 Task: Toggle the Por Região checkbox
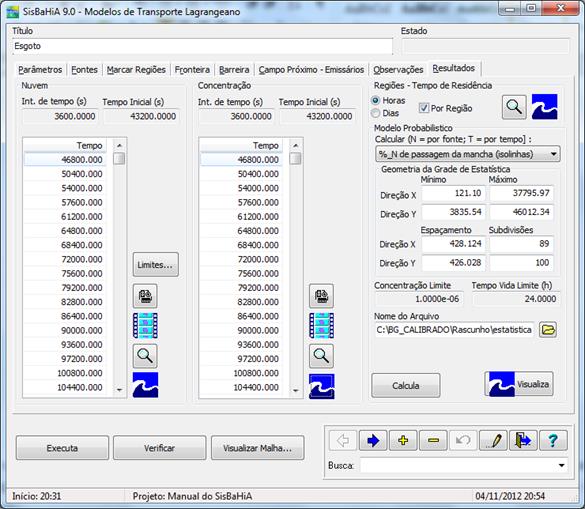423,108
